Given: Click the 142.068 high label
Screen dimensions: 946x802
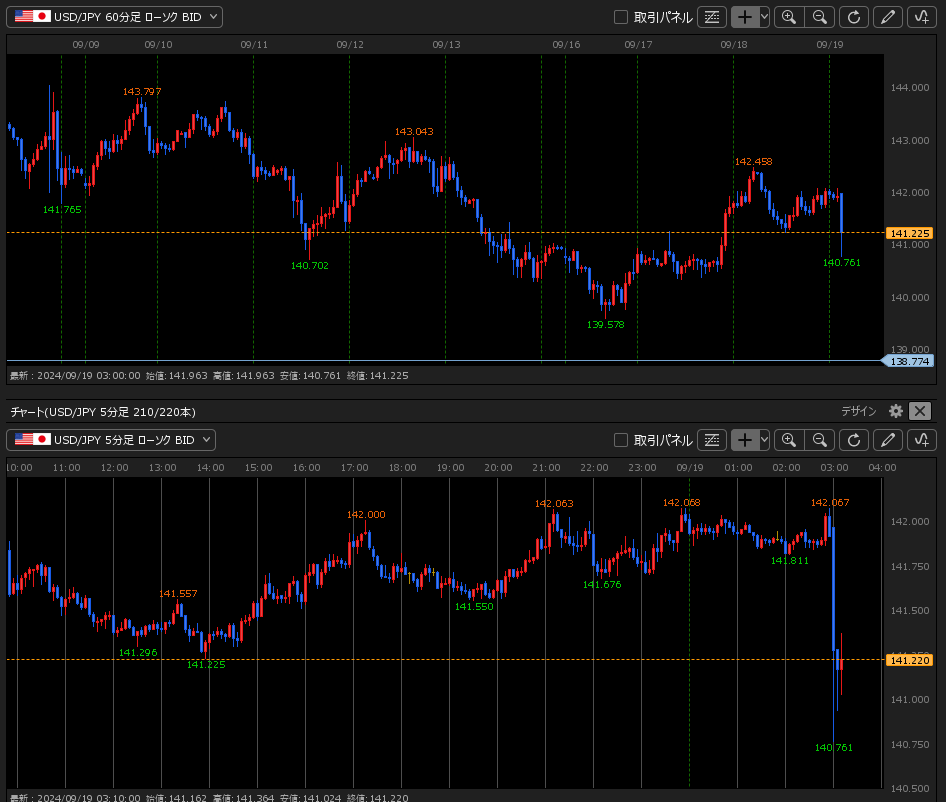Looking at the screenshot, I should [682, 503].
